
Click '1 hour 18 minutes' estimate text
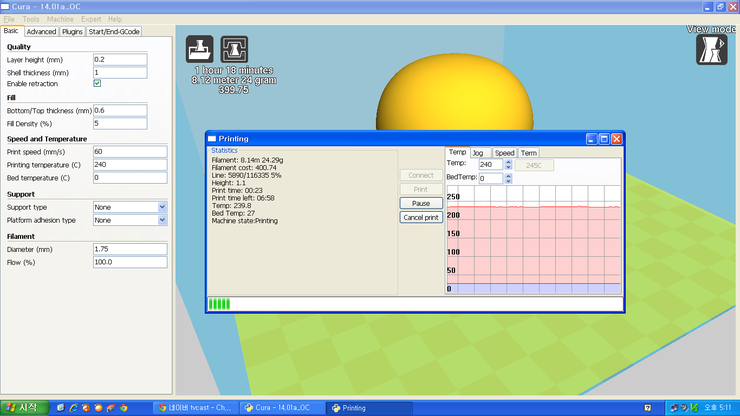coord(234,70)
